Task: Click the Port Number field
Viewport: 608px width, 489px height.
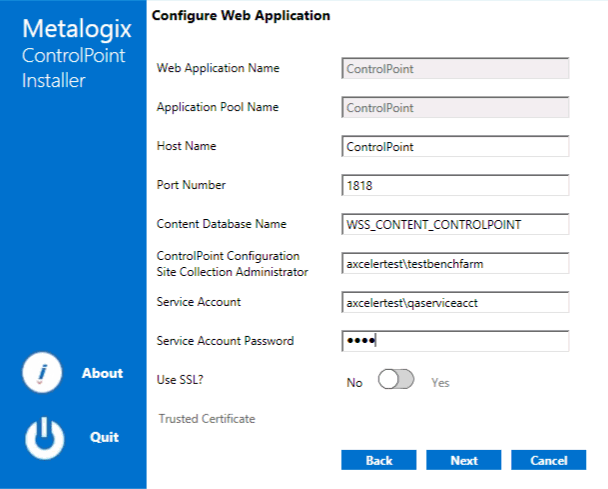Action: tap(455, 185)
